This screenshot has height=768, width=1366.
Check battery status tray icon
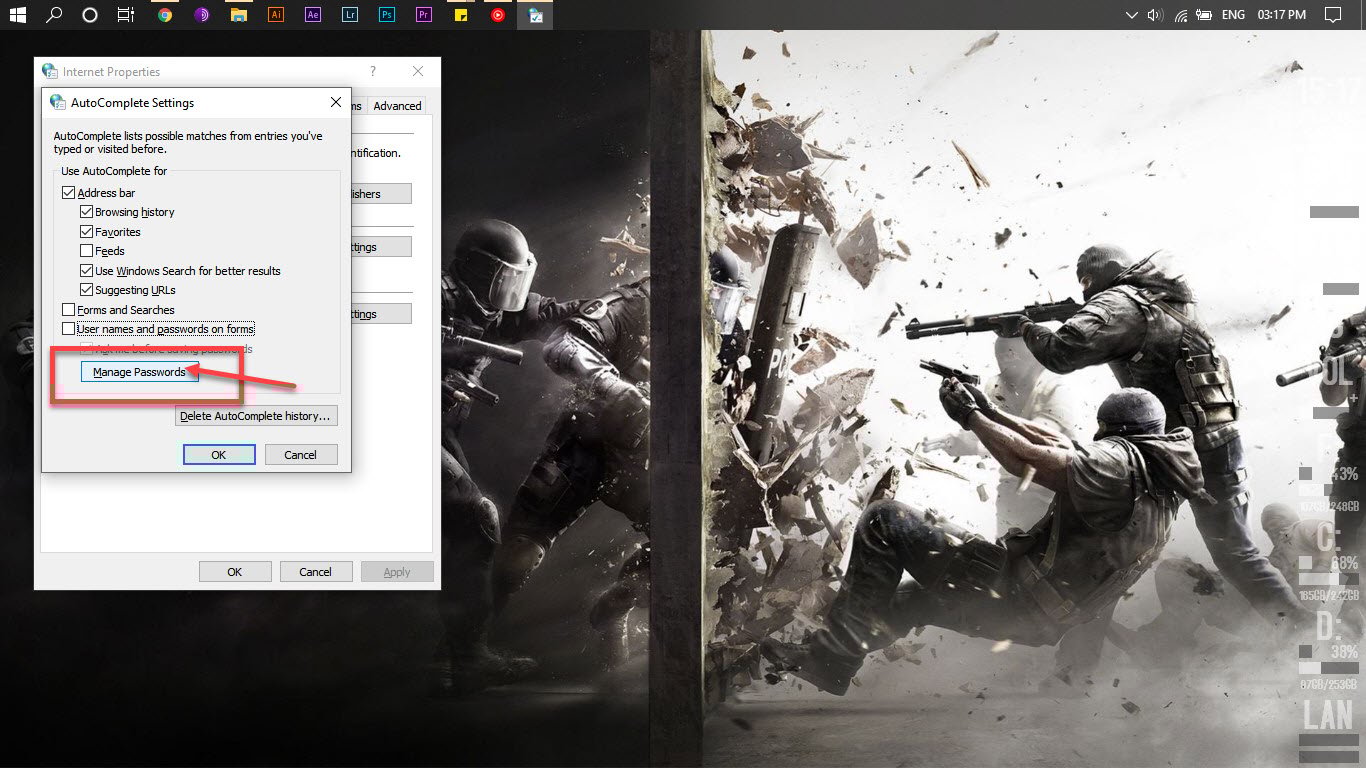pos(1204,15)
